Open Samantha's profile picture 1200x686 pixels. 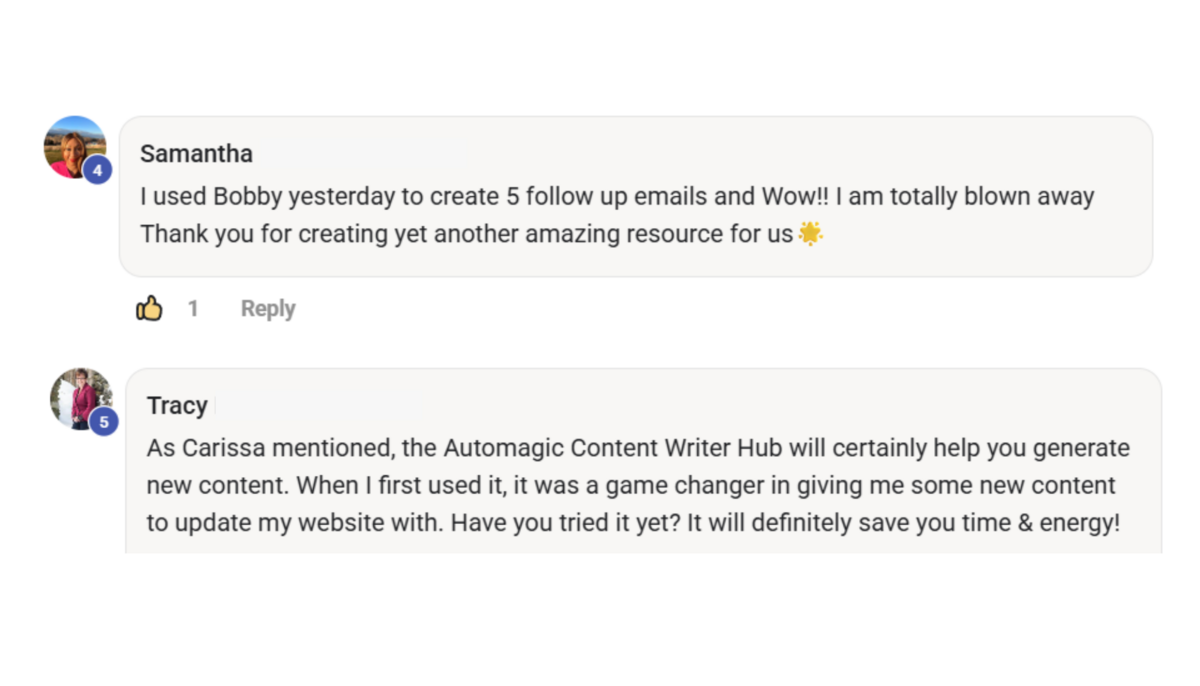pos(72,146)
